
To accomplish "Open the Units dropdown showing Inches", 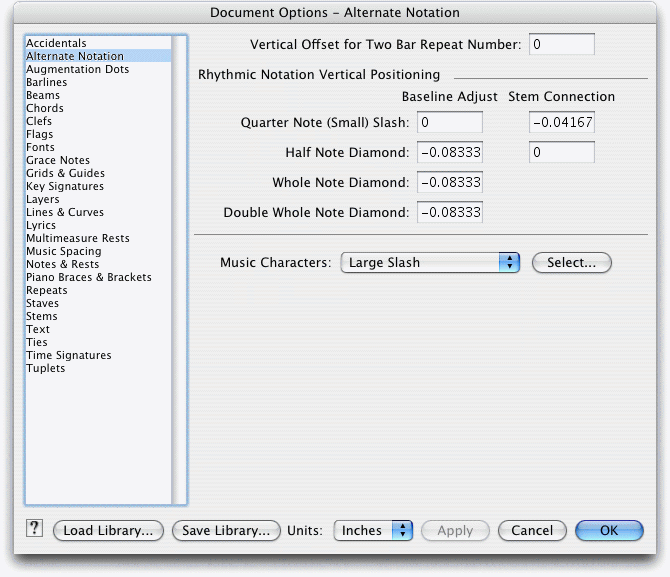I will click(x=373, y=530).
